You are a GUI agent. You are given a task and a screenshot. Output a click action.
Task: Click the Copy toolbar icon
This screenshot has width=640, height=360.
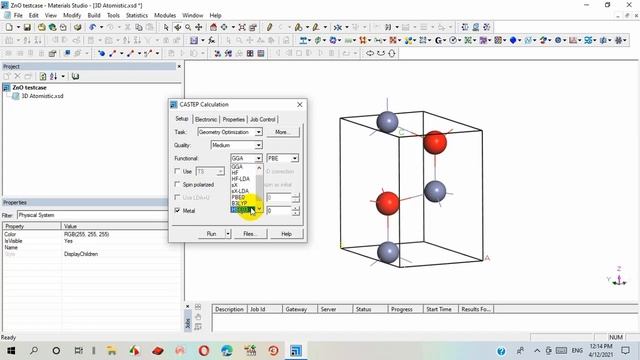coord(139,27)
